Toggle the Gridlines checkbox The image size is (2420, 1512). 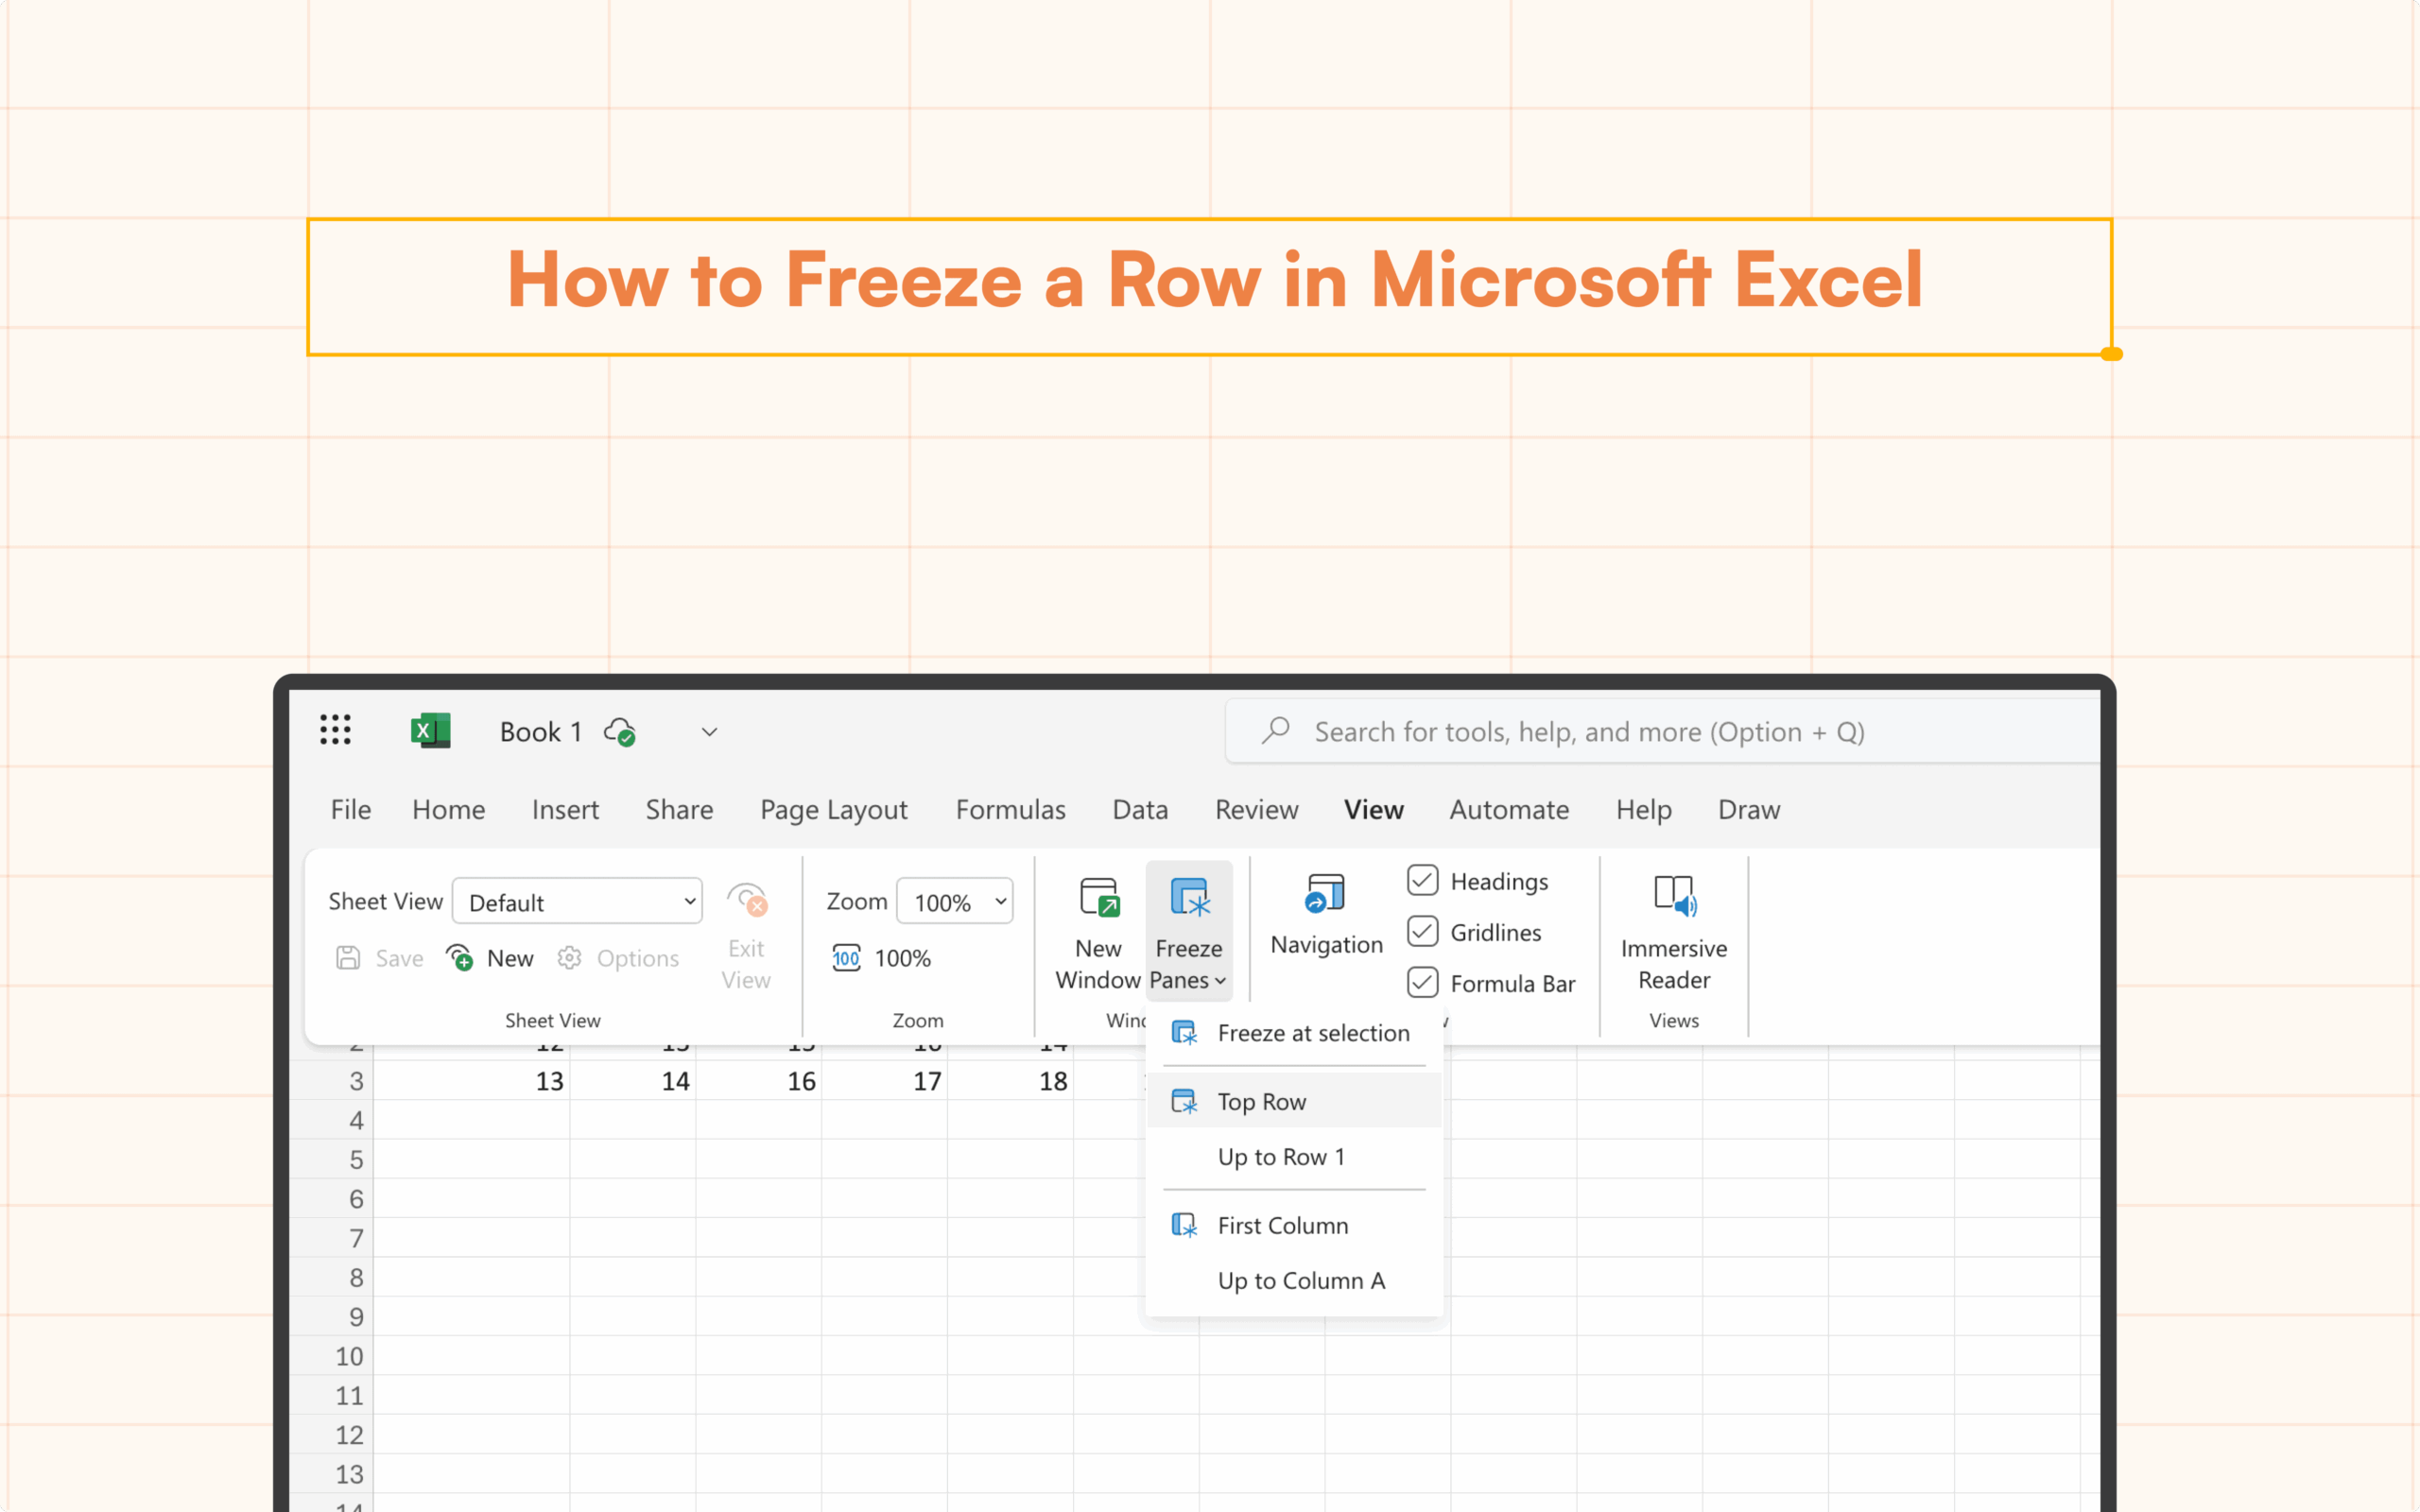(x=1422, y=931)
